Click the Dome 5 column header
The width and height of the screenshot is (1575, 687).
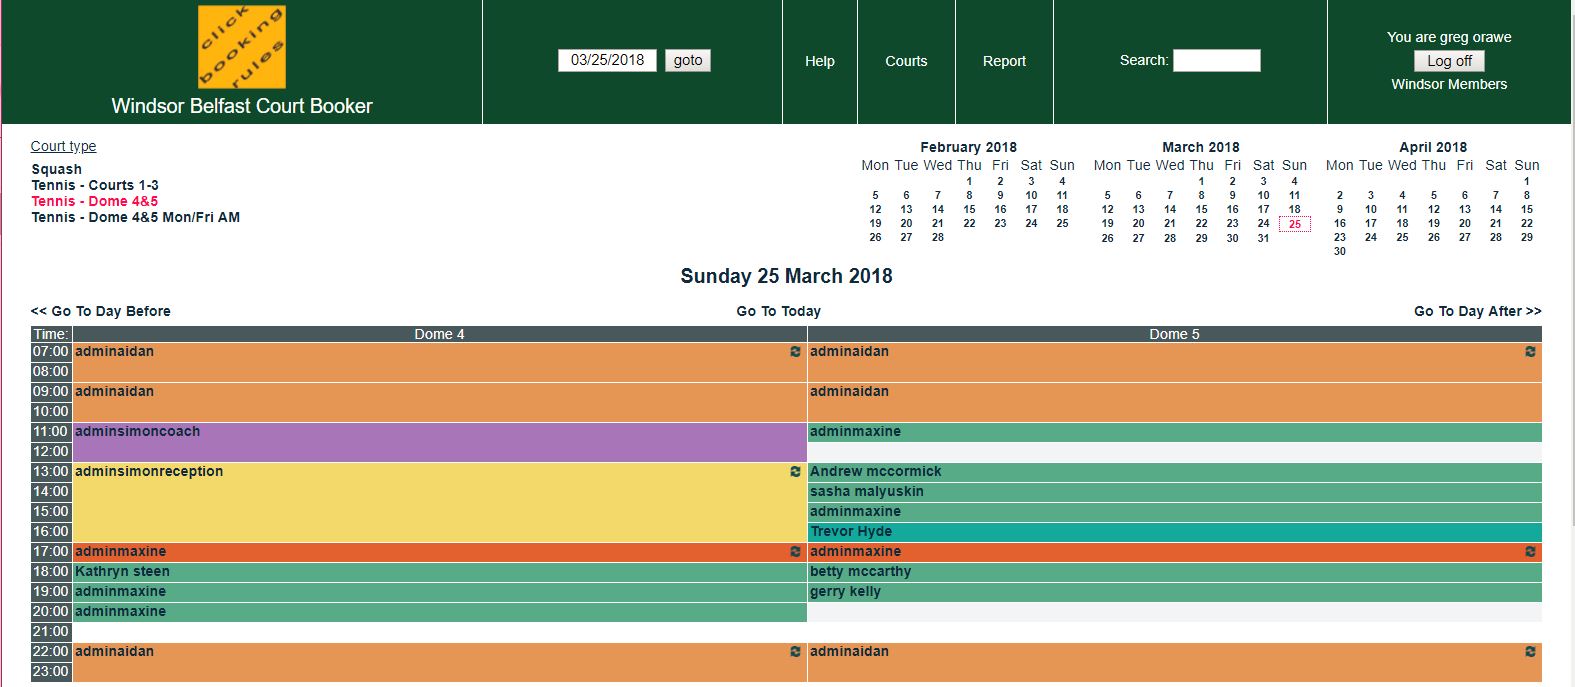pos(1175,334)
